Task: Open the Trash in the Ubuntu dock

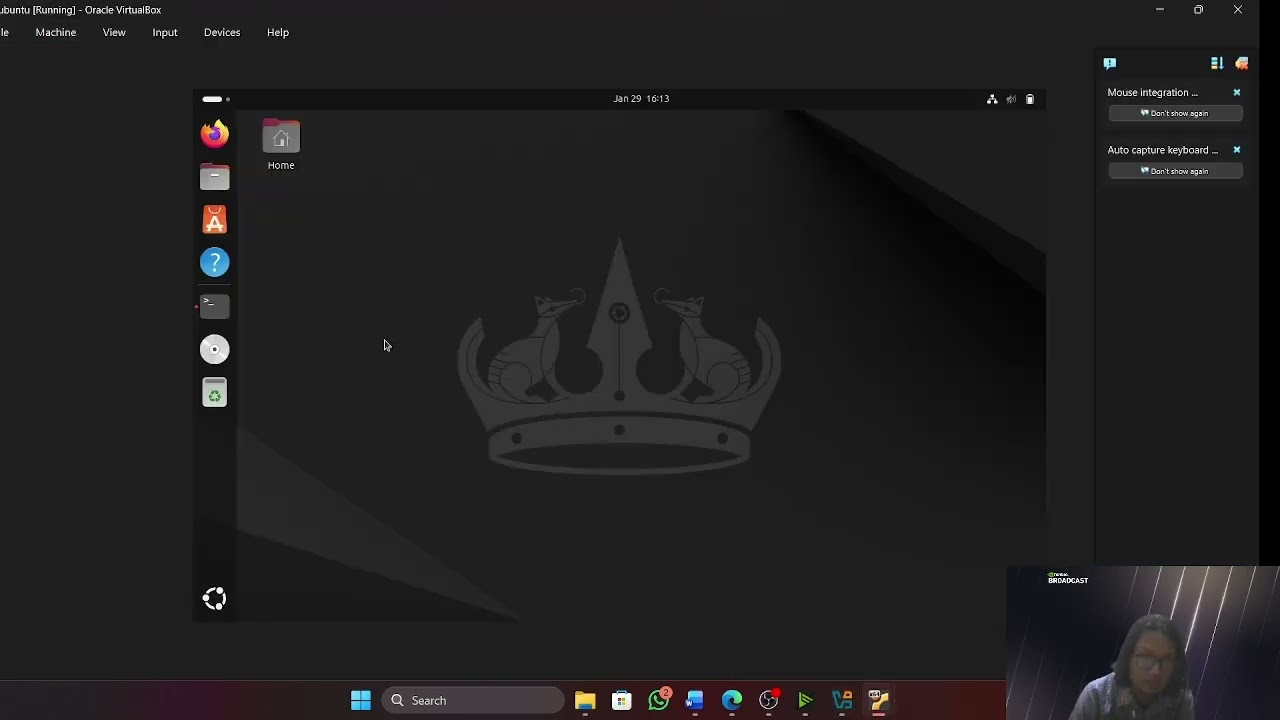Action: (x=215, y=393)
